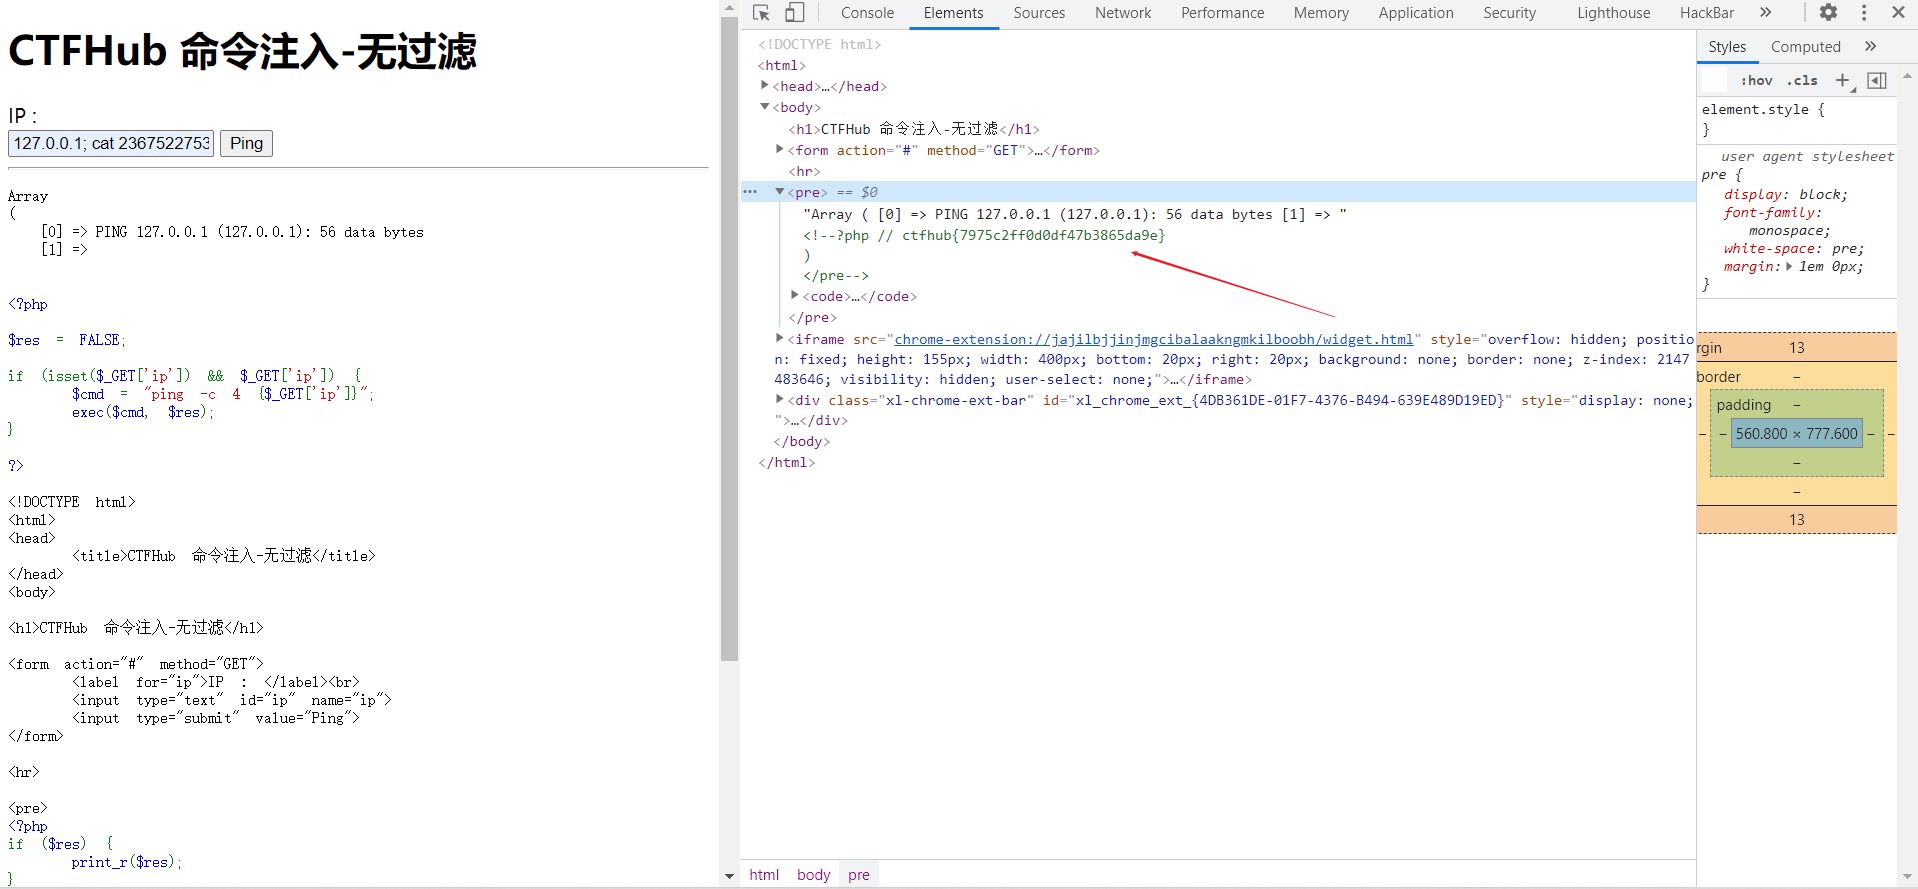
Task: Select the ctfhub flag comment line
Action: click(984, 235)
